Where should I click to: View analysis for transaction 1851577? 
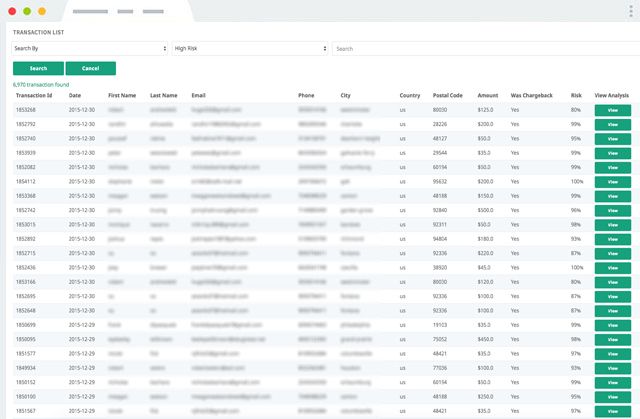coord(613,354)
